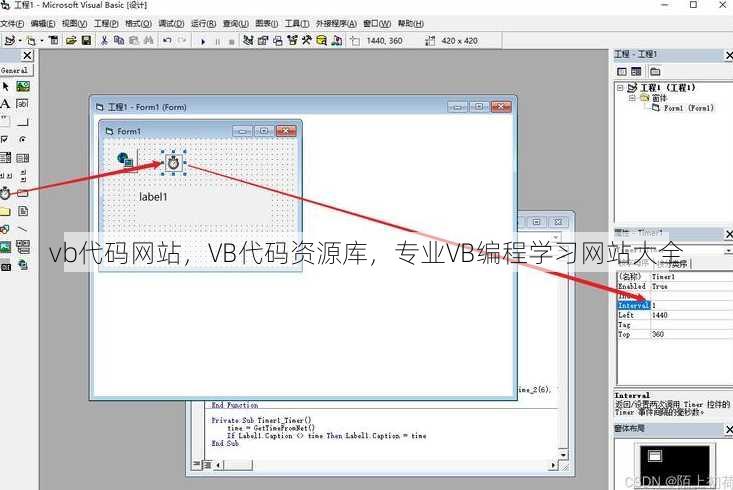
Task: Click the Enabled property value True
Action: click(660, 286)
